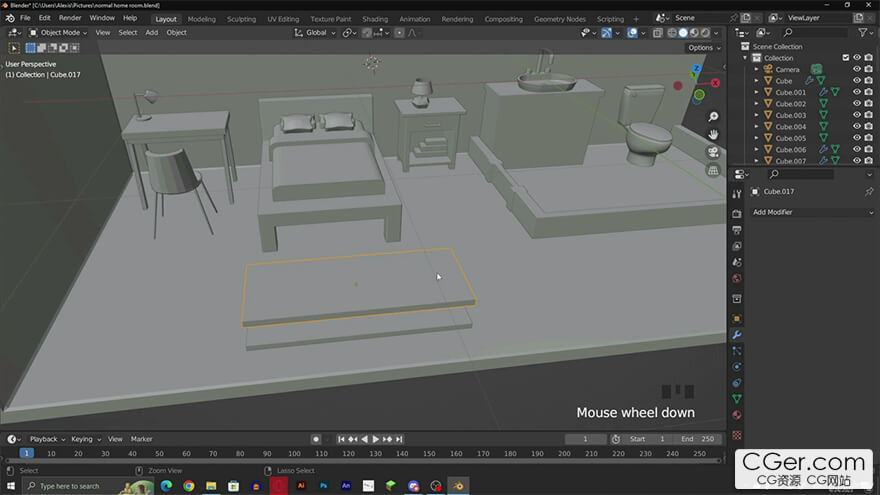Play animation forward
The width and height of the screenshot is (880, 495).
tap(375, 439)
